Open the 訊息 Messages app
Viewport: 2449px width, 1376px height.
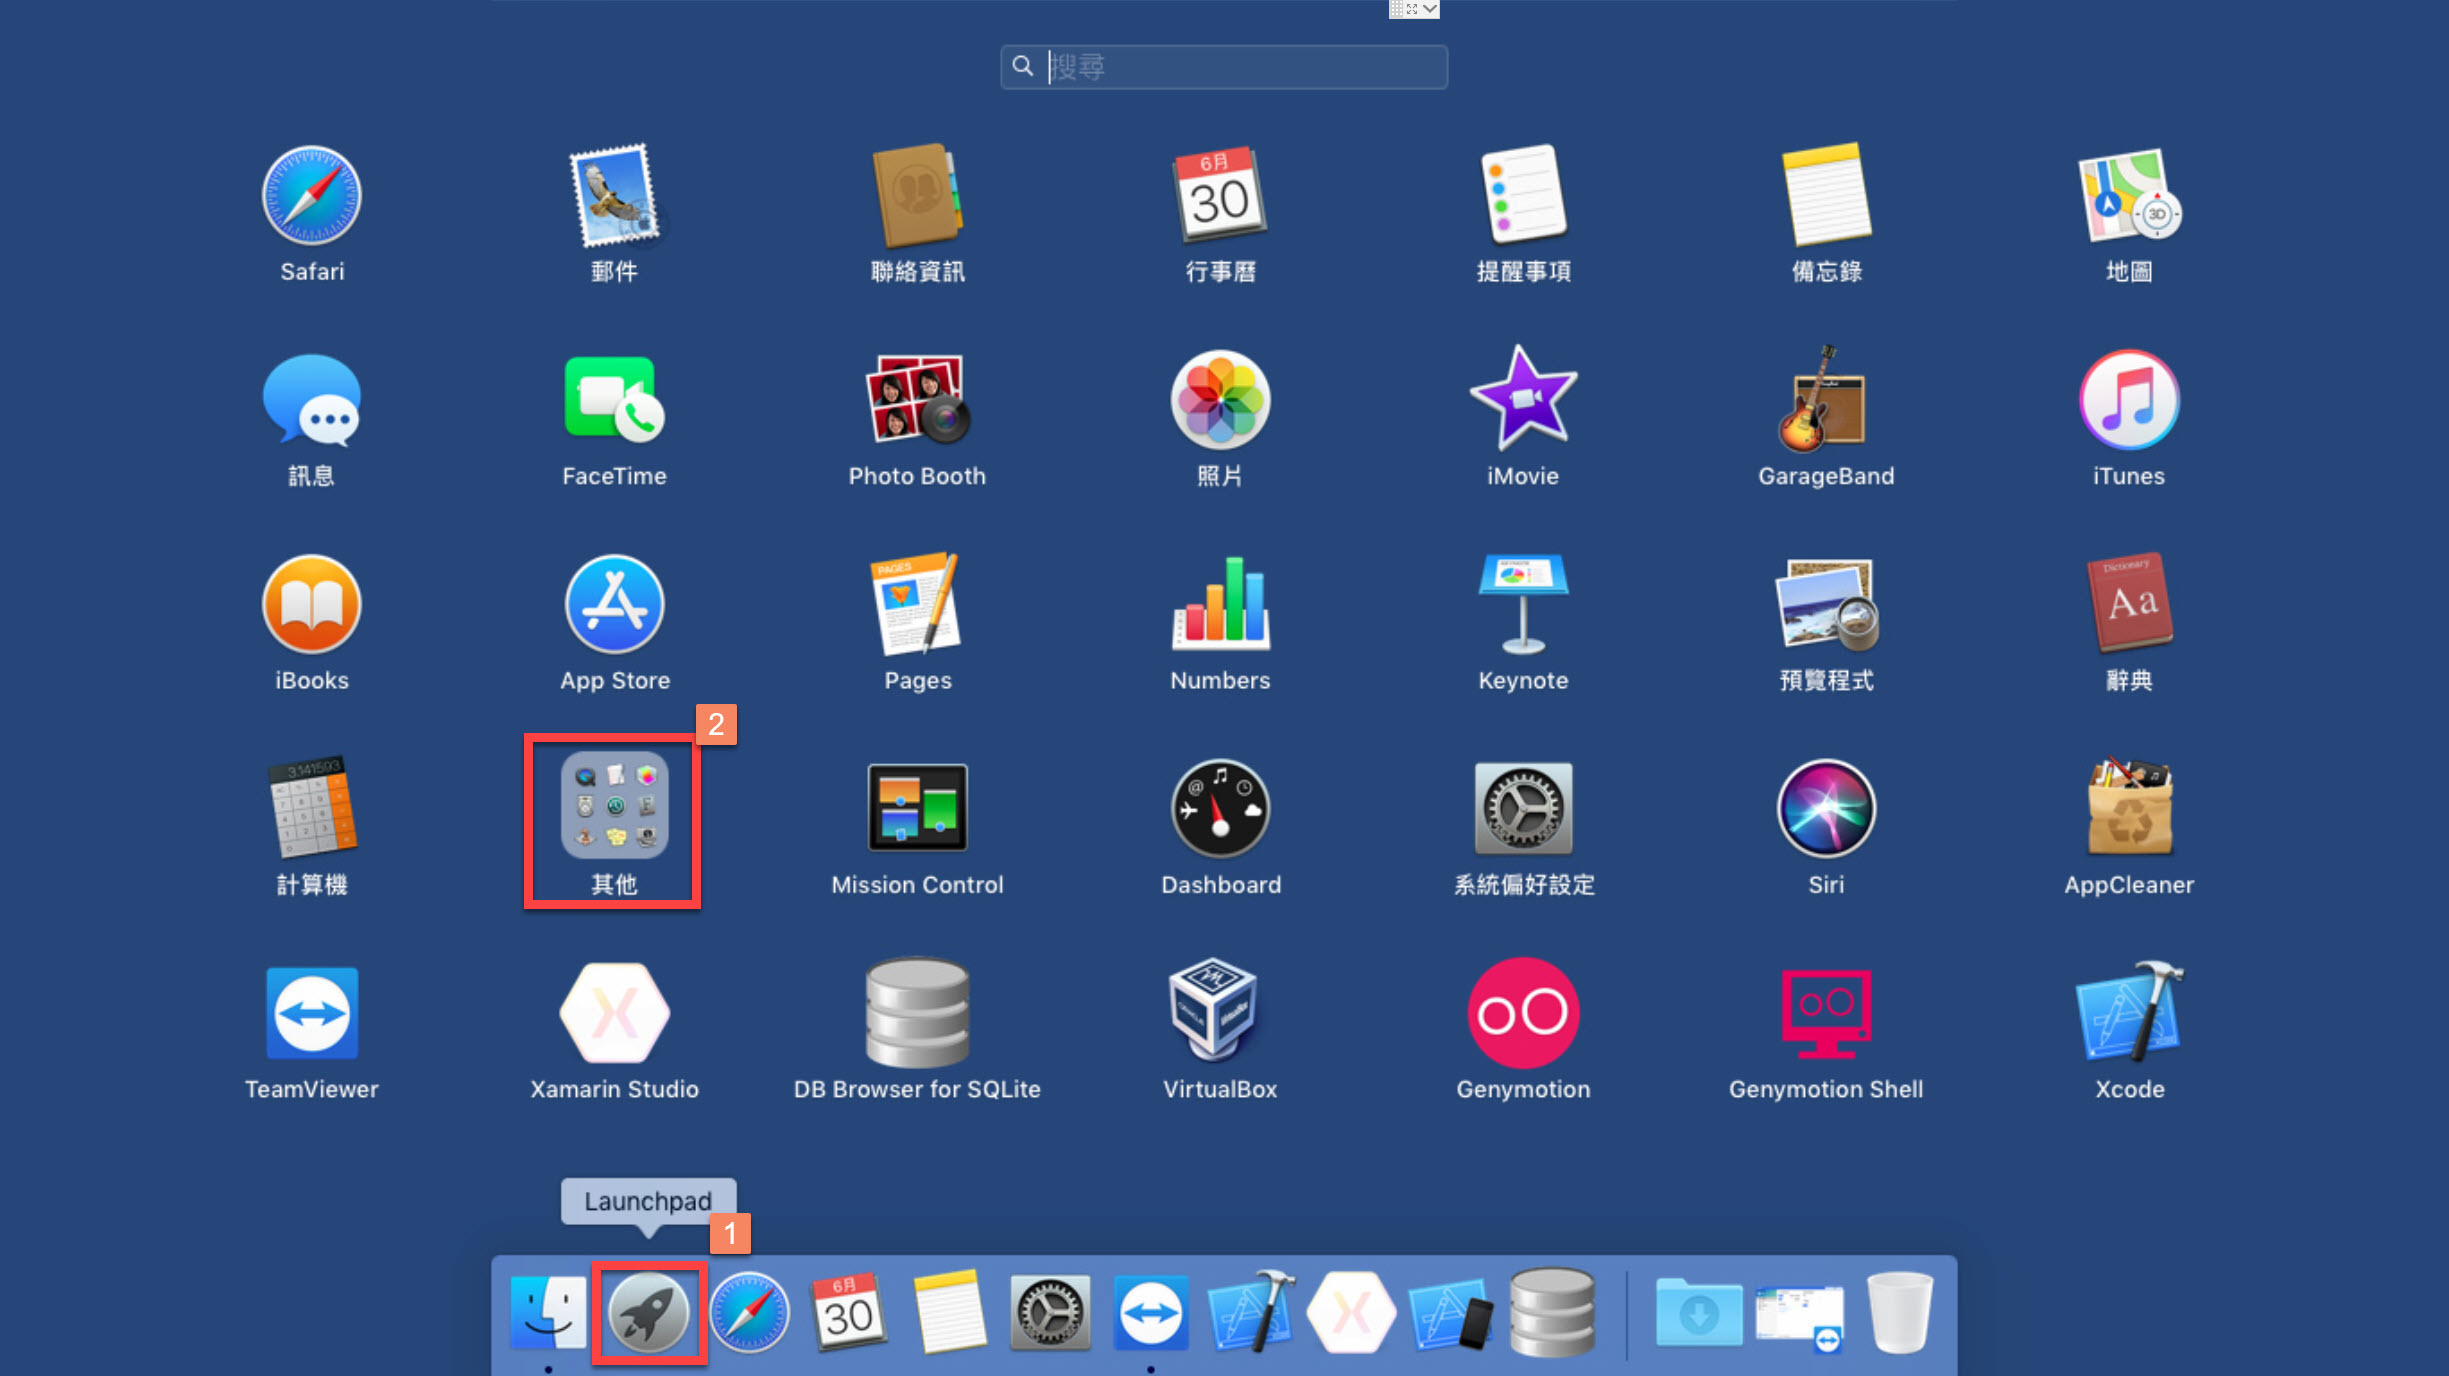pos(312,400)
